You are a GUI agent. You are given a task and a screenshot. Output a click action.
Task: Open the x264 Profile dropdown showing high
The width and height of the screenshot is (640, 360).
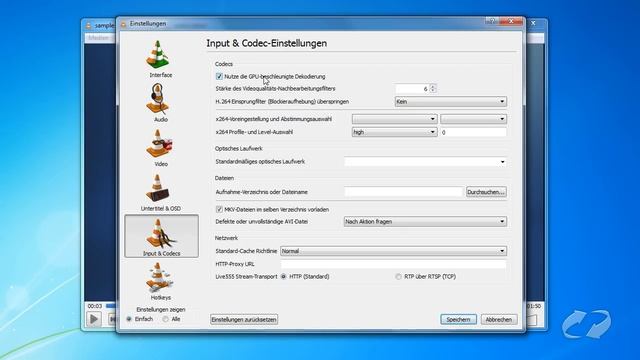click(x=395, y=132)
